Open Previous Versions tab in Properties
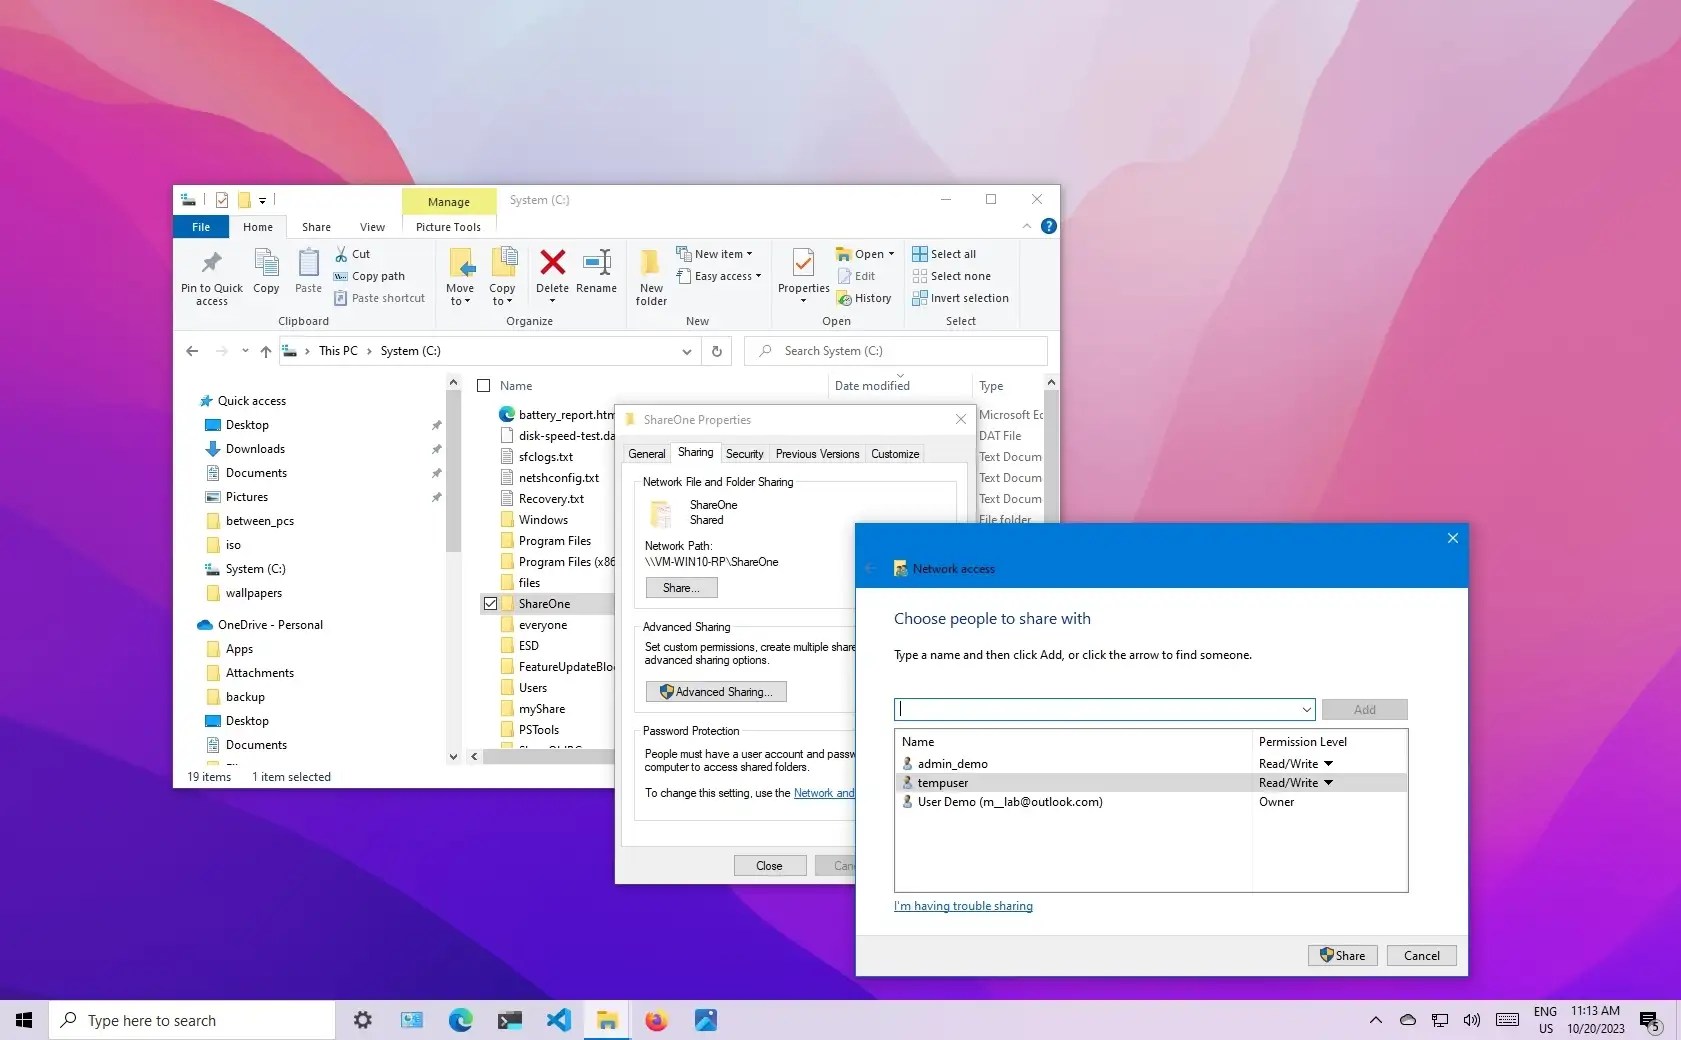Image resolution: width=1681 pixels, height=1040 pixels. [817, 454]
